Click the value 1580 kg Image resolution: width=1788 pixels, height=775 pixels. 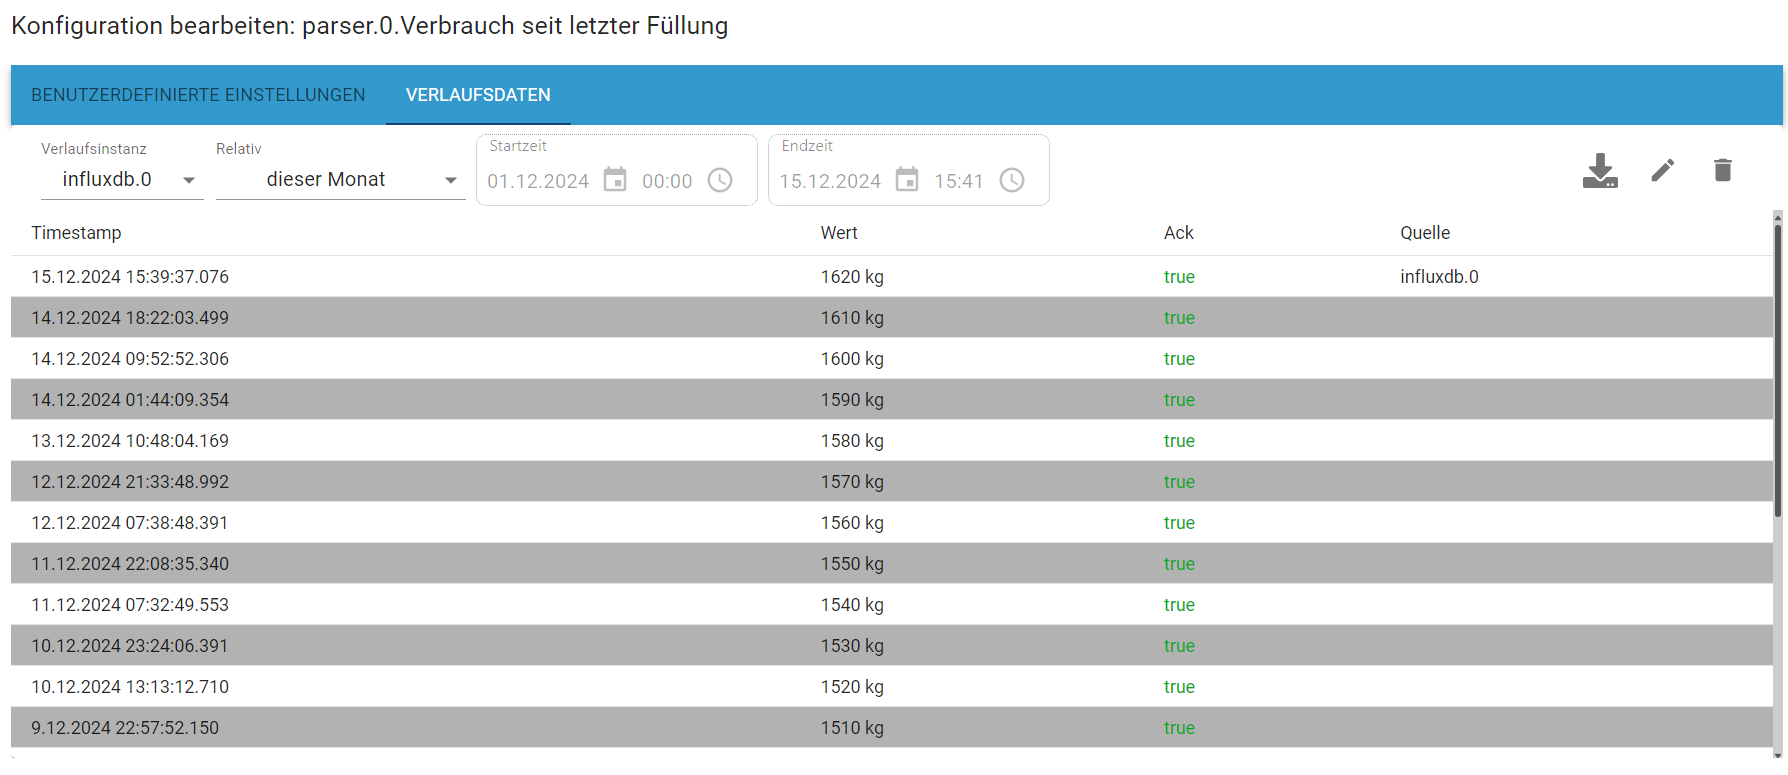(x=852, y=441)
